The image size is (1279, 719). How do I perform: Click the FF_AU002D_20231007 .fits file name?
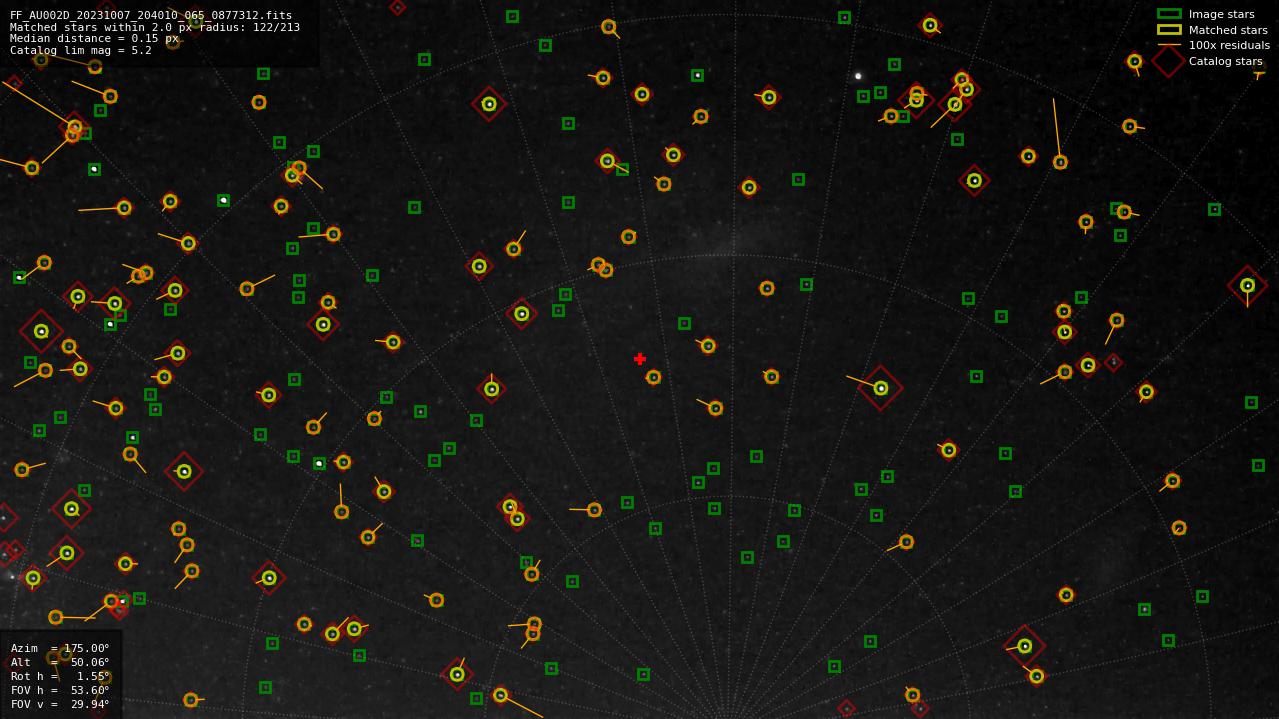(151, 15)
